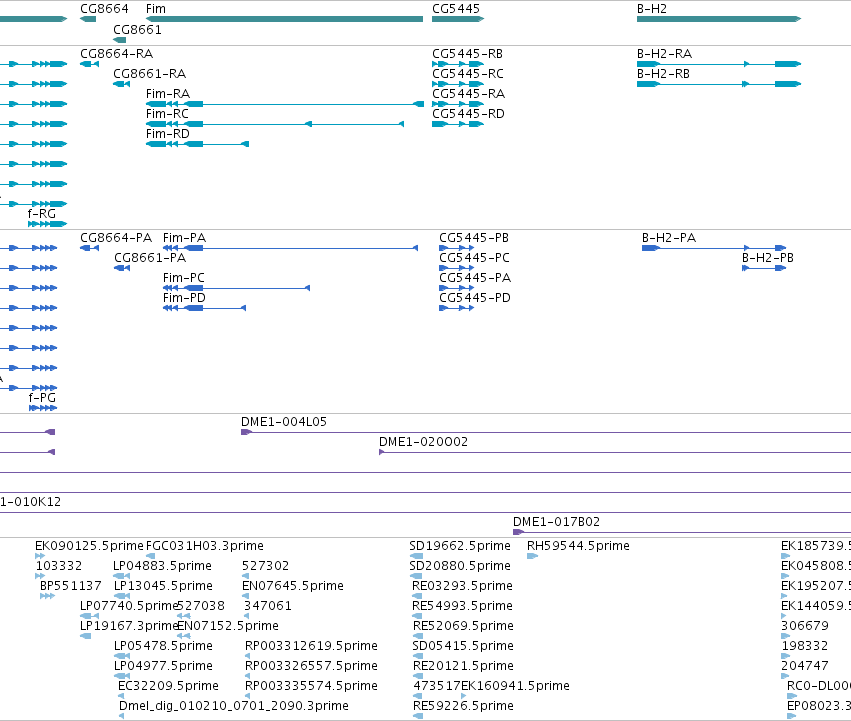Screen dimensions: 851x721
Task: Select EST EK090125.5prime
Action: coord(89,546)
